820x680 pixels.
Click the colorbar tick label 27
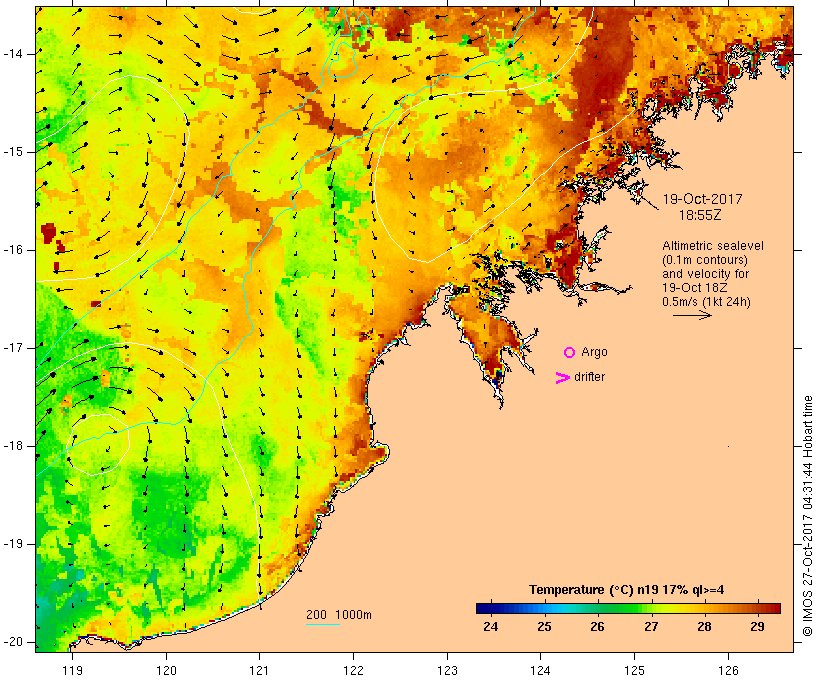(651, 627)
